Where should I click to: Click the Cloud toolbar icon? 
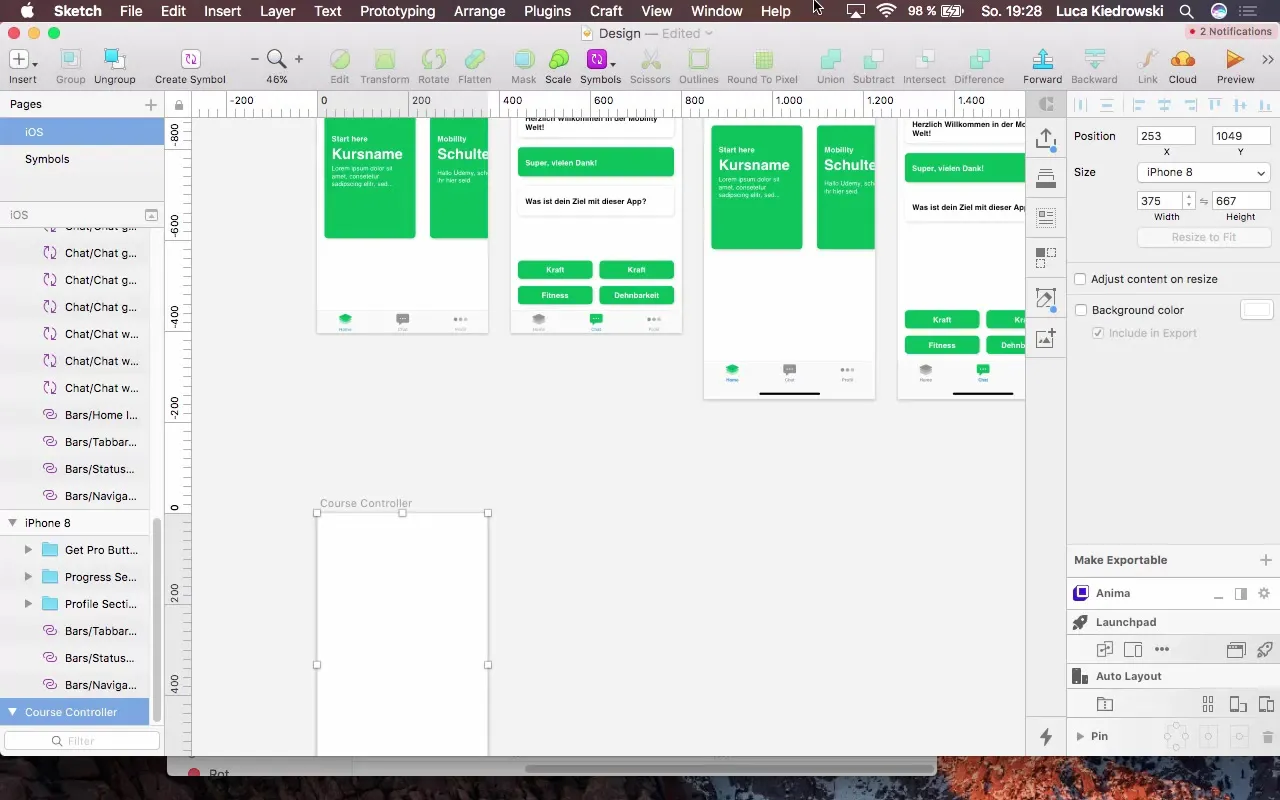[1182, 60]
